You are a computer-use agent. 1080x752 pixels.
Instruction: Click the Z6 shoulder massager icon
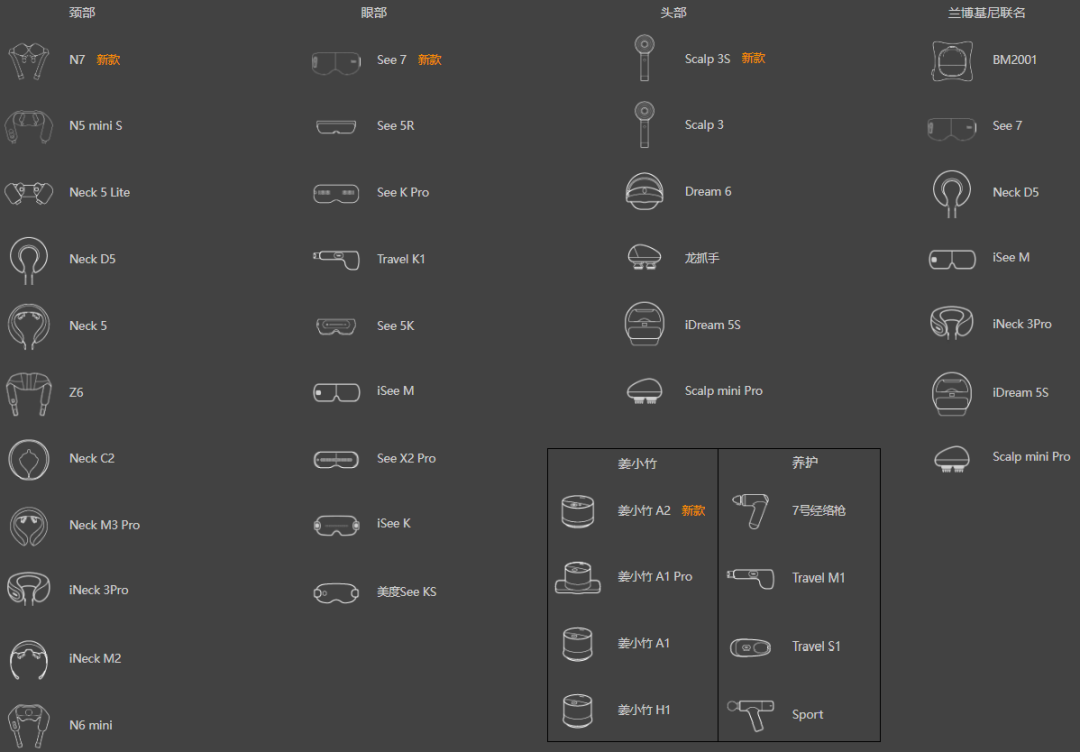click(28, 393)
